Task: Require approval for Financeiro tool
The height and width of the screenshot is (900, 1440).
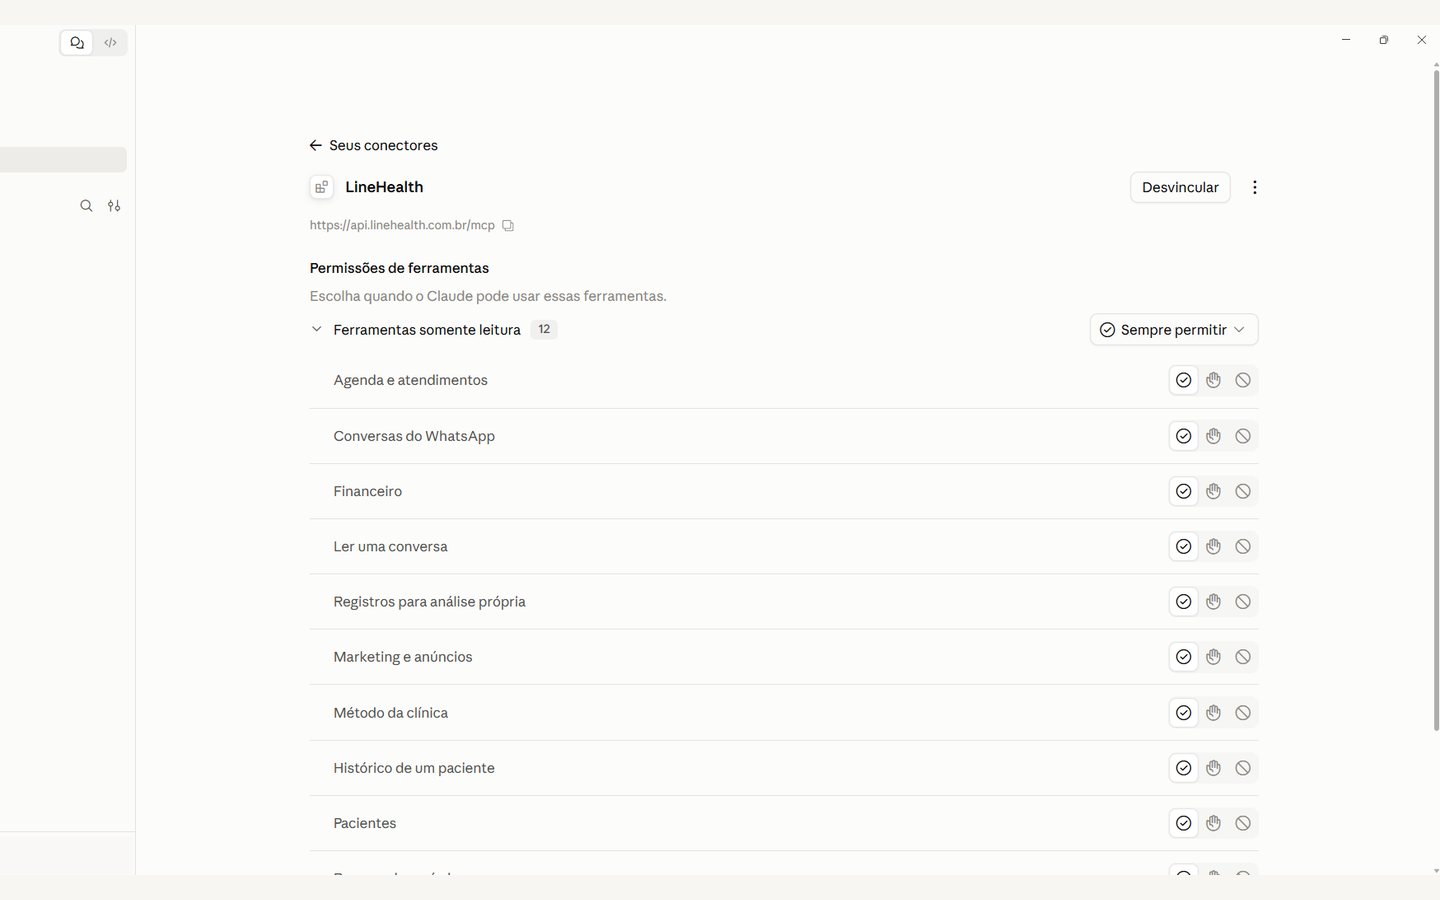Action: 1213,491
